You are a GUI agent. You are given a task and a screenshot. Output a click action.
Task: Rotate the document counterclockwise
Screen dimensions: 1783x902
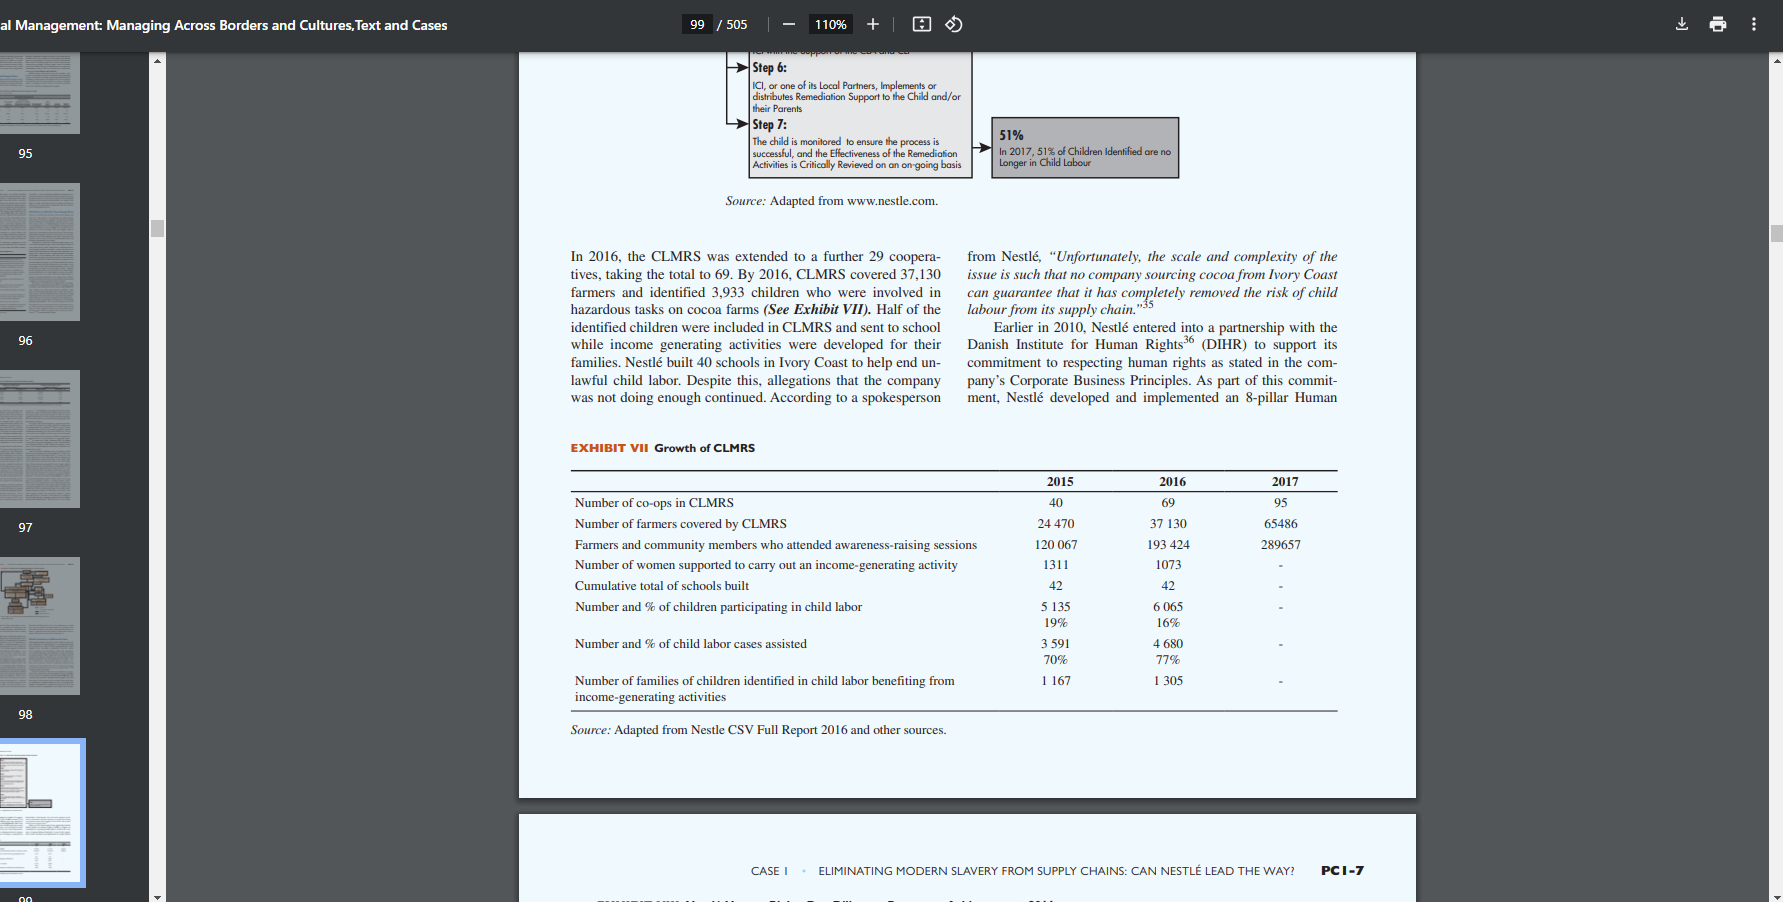(x=954, y=24)
